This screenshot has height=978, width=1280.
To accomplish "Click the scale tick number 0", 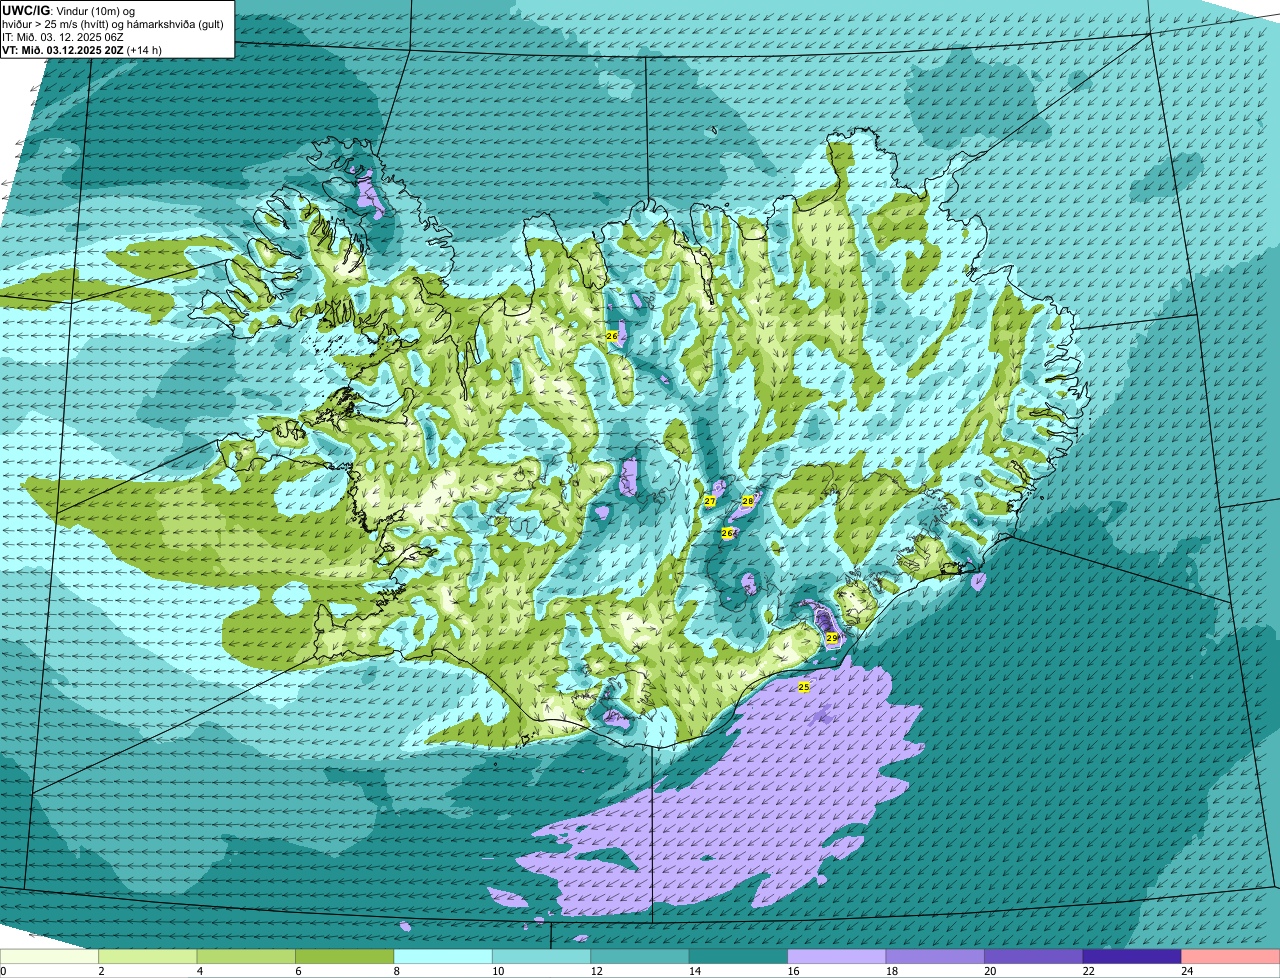I will (x=3, y=971).
